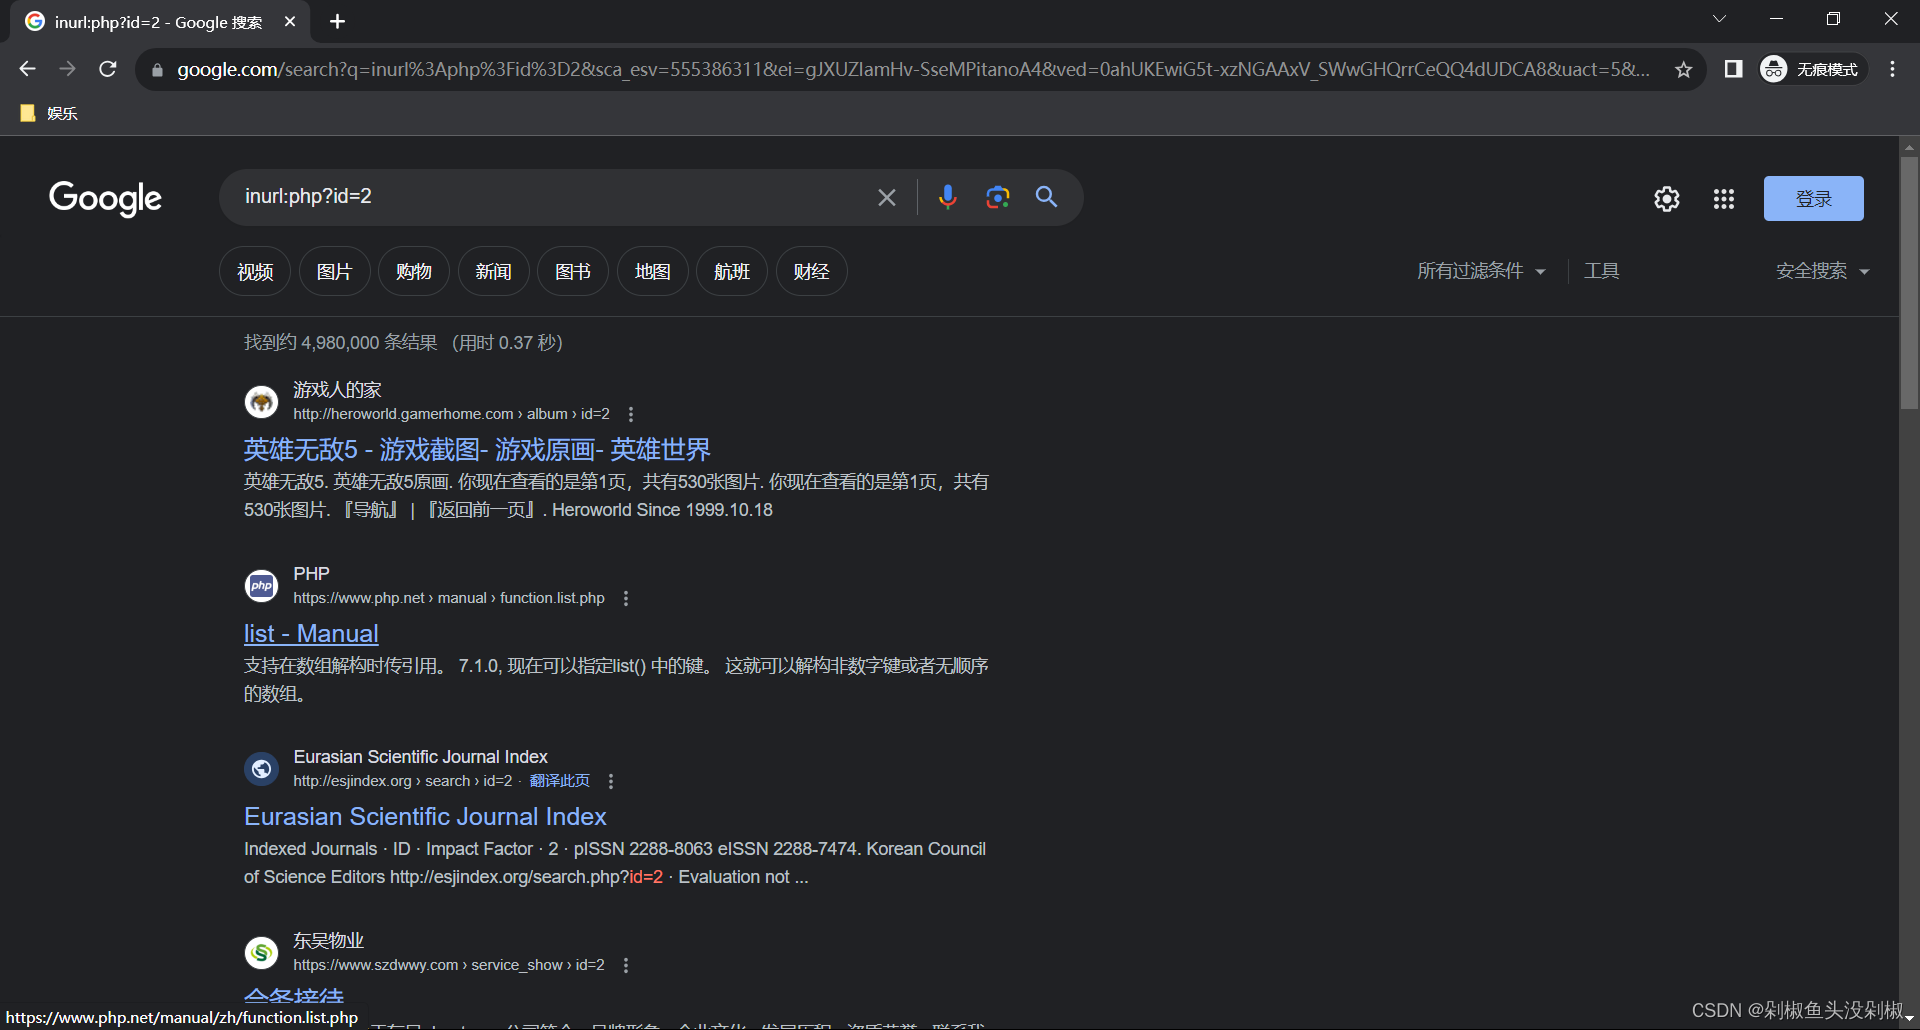Click the www.szdwwy.com URL breadcrumb

point(449,965)
